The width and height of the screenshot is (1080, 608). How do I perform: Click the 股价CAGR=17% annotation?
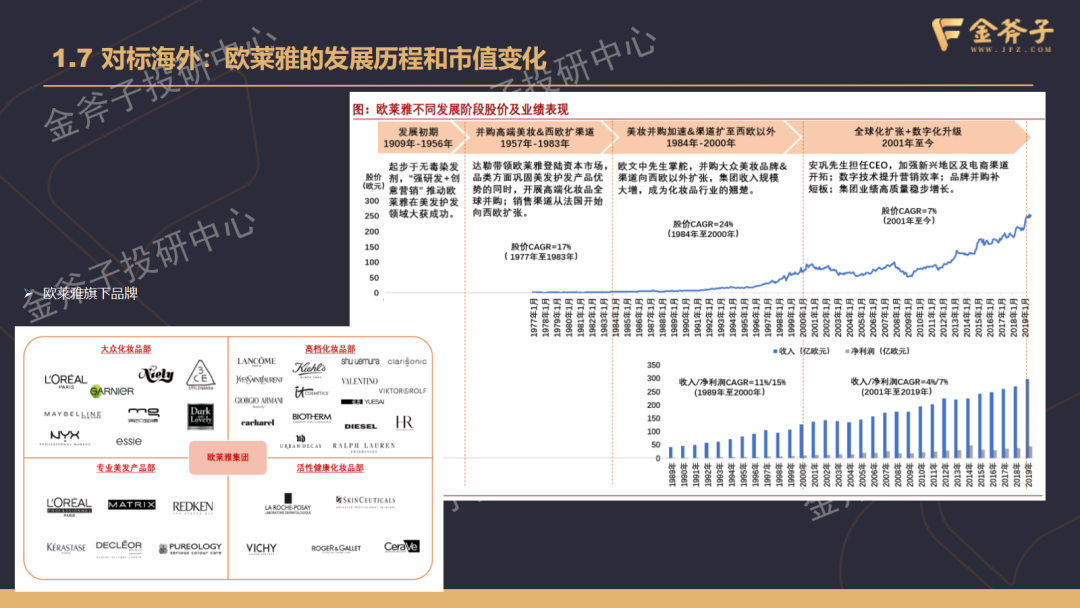(541, 251)
